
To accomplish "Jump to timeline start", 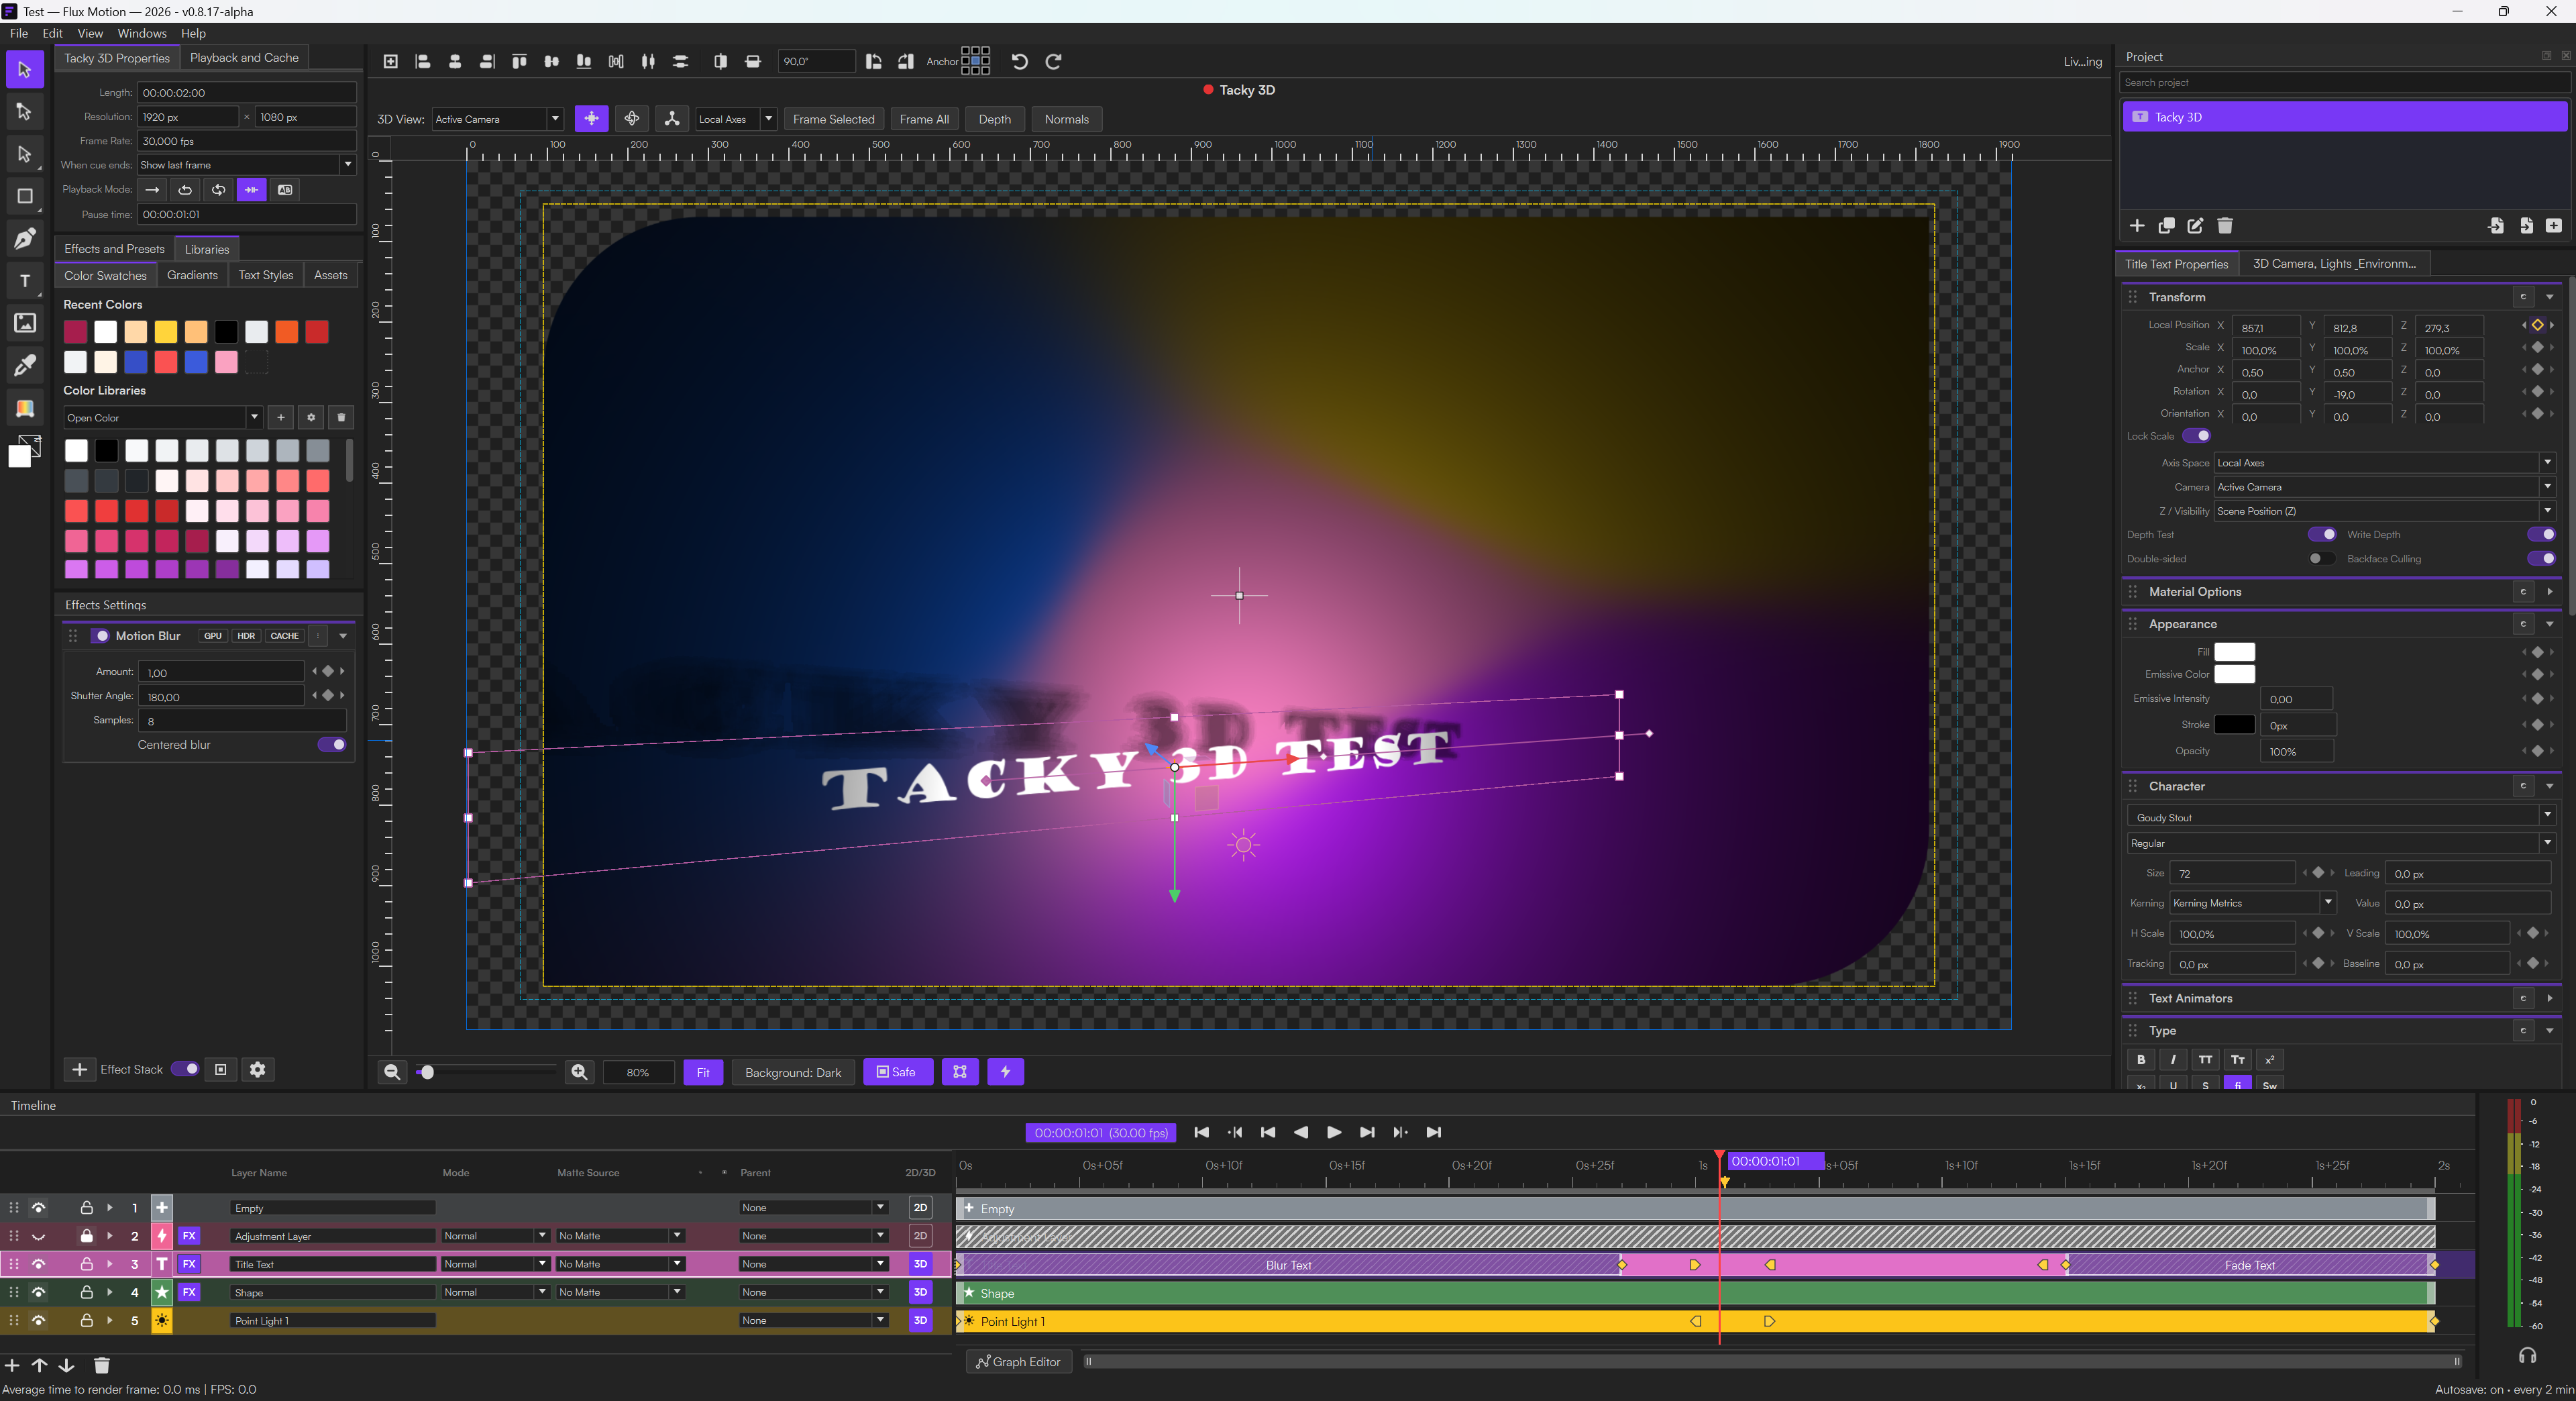I will coord(1202,1132).
